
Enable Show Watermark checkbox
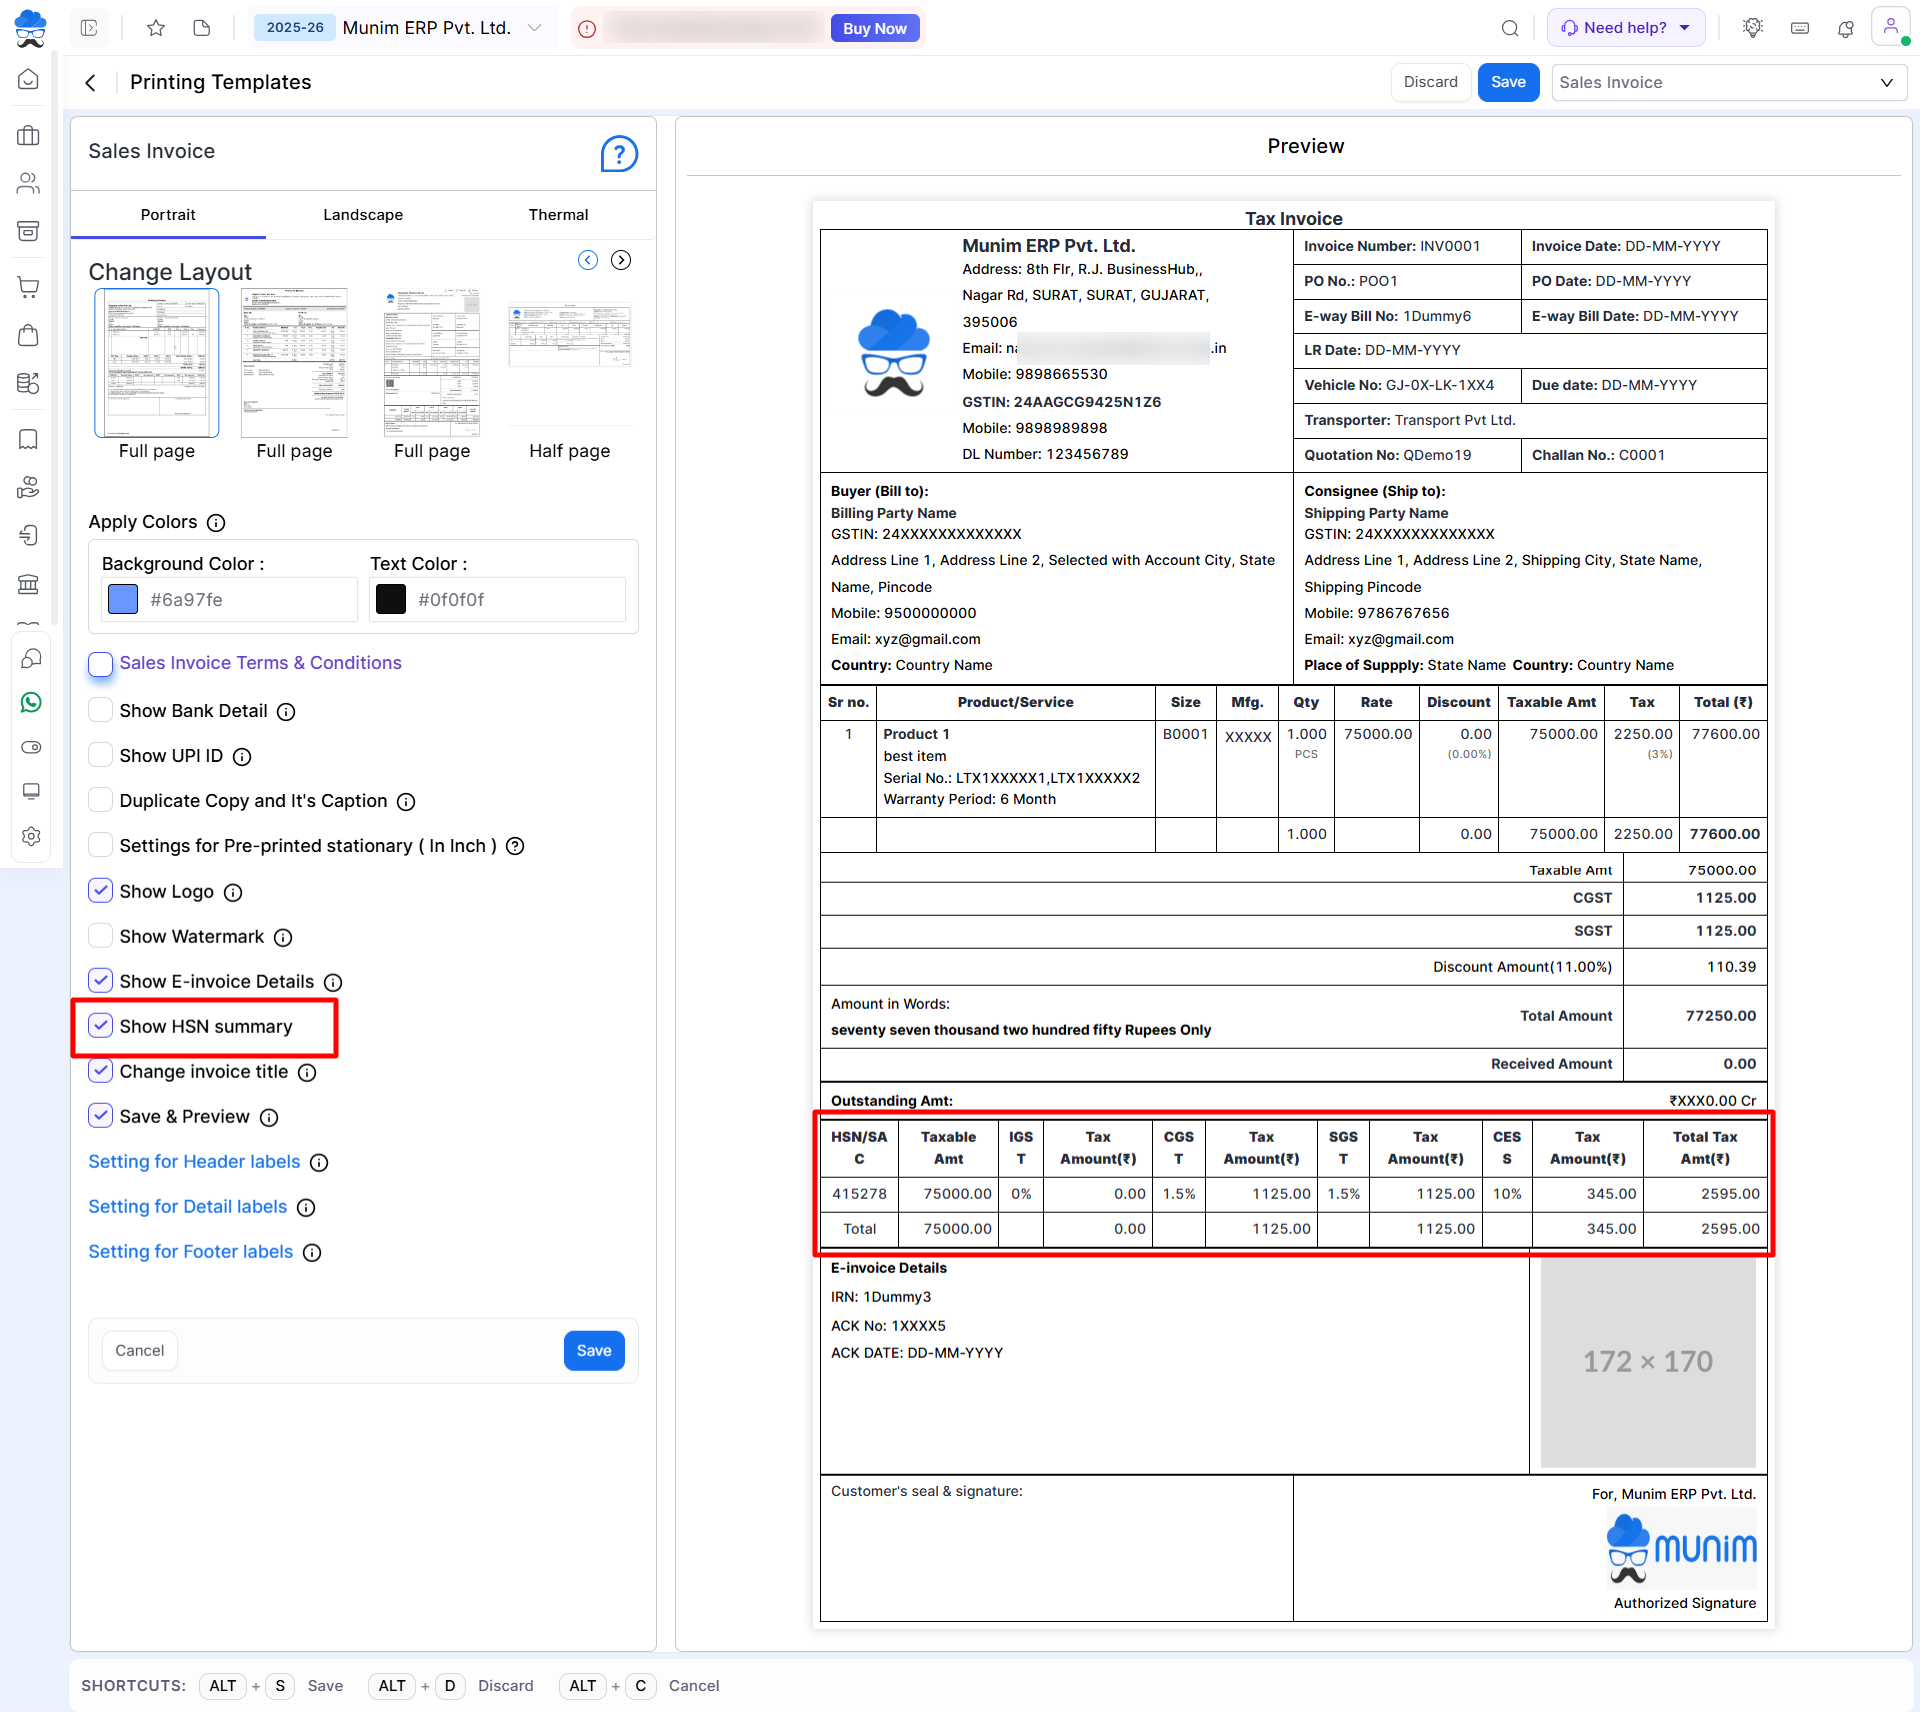(101, 936)
